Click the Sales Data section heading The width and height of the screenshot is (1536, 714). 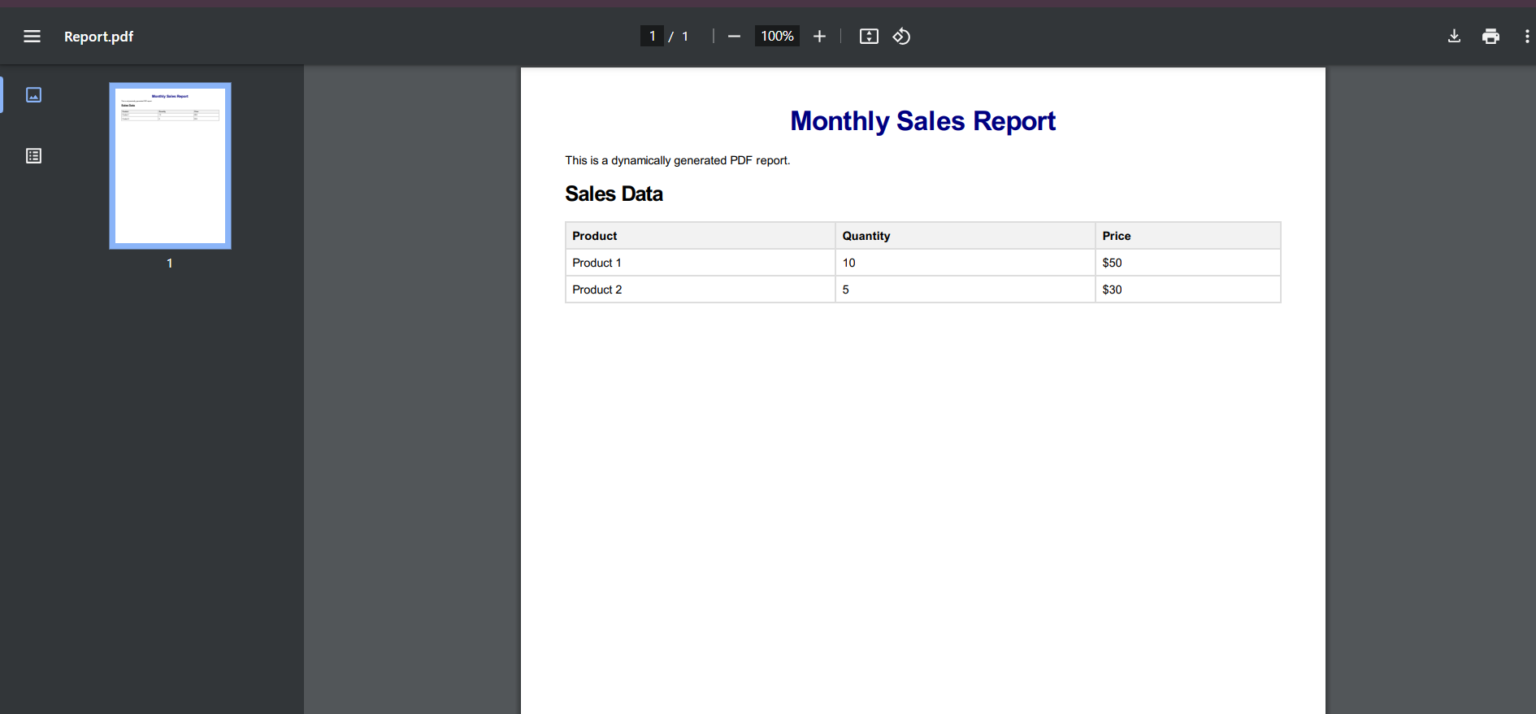(613, 193)
